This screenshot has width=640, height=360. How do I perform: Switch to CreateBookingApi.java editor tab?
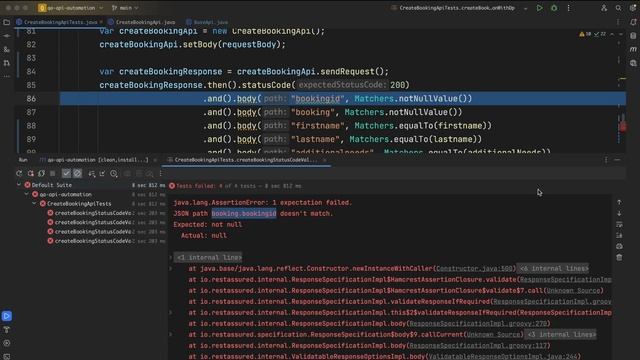point(142,22)
